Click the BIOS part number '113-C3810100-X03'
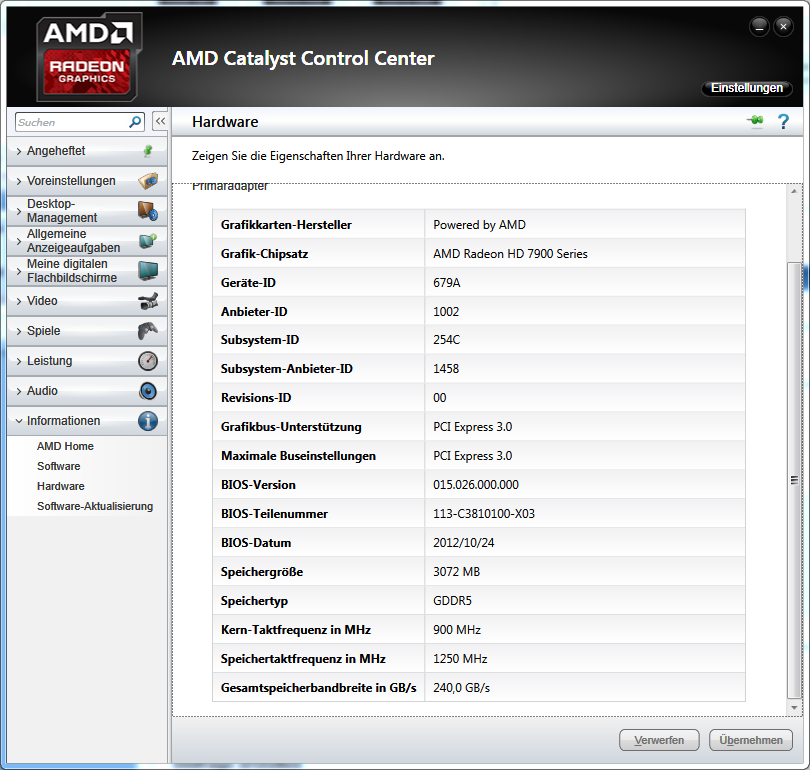The width and height of the screenshot is (810, 770). click(484, 514)
